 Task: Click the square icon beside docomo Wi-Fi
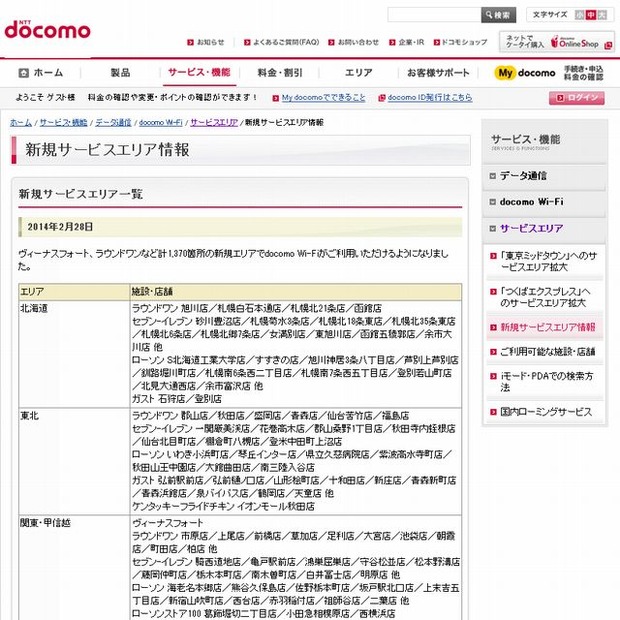(x=493, y=202)
